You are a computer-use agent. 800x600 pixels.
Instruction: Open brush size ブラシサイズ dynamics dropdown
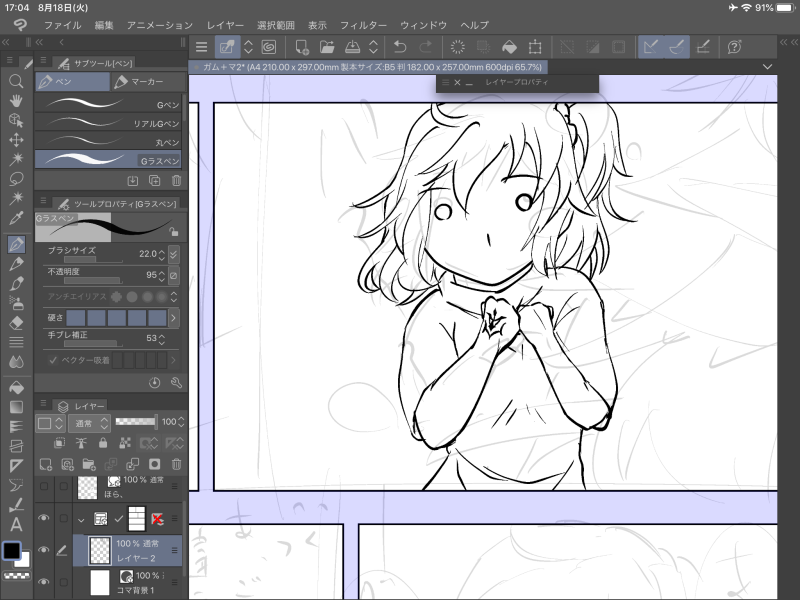tap(173, 254)
